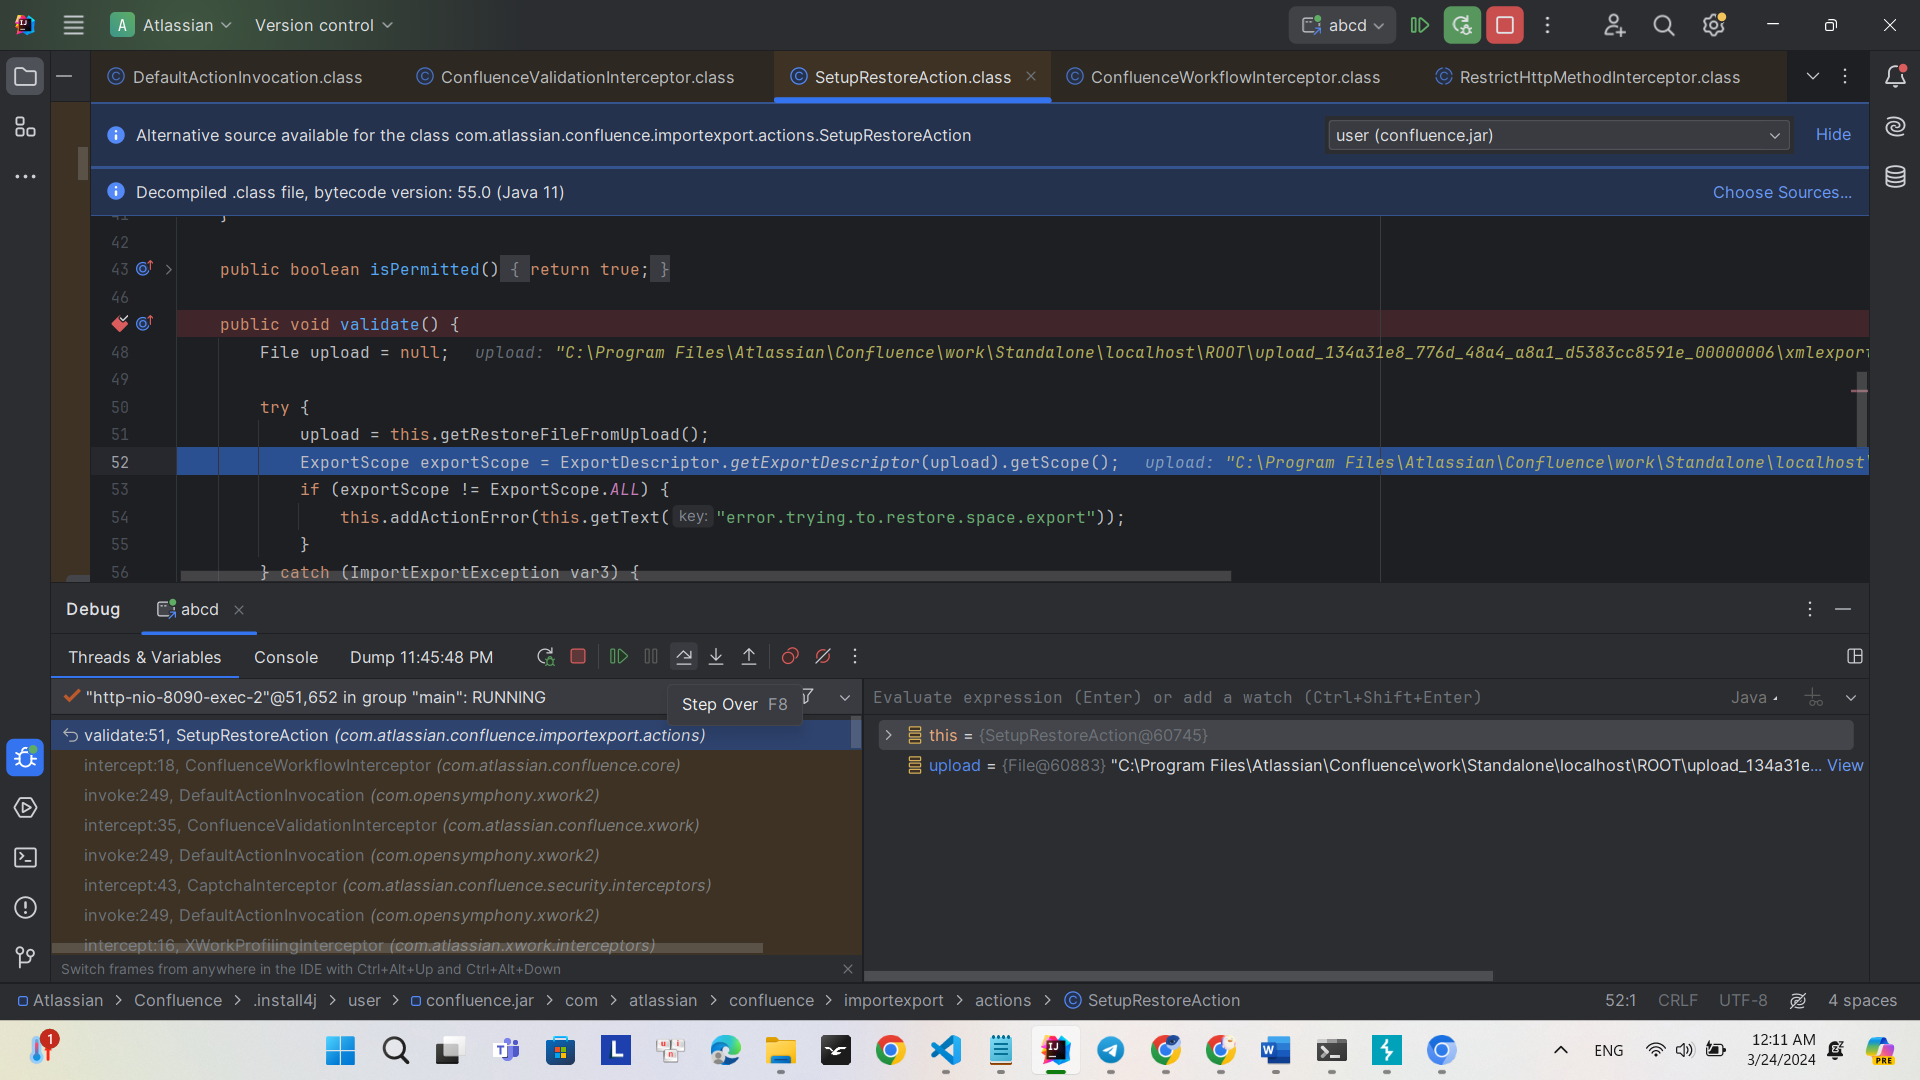1920x1080 pixels.
Task: Open the Notifications bell icon
Action: pyautogui.click(x=1895, y=77)
